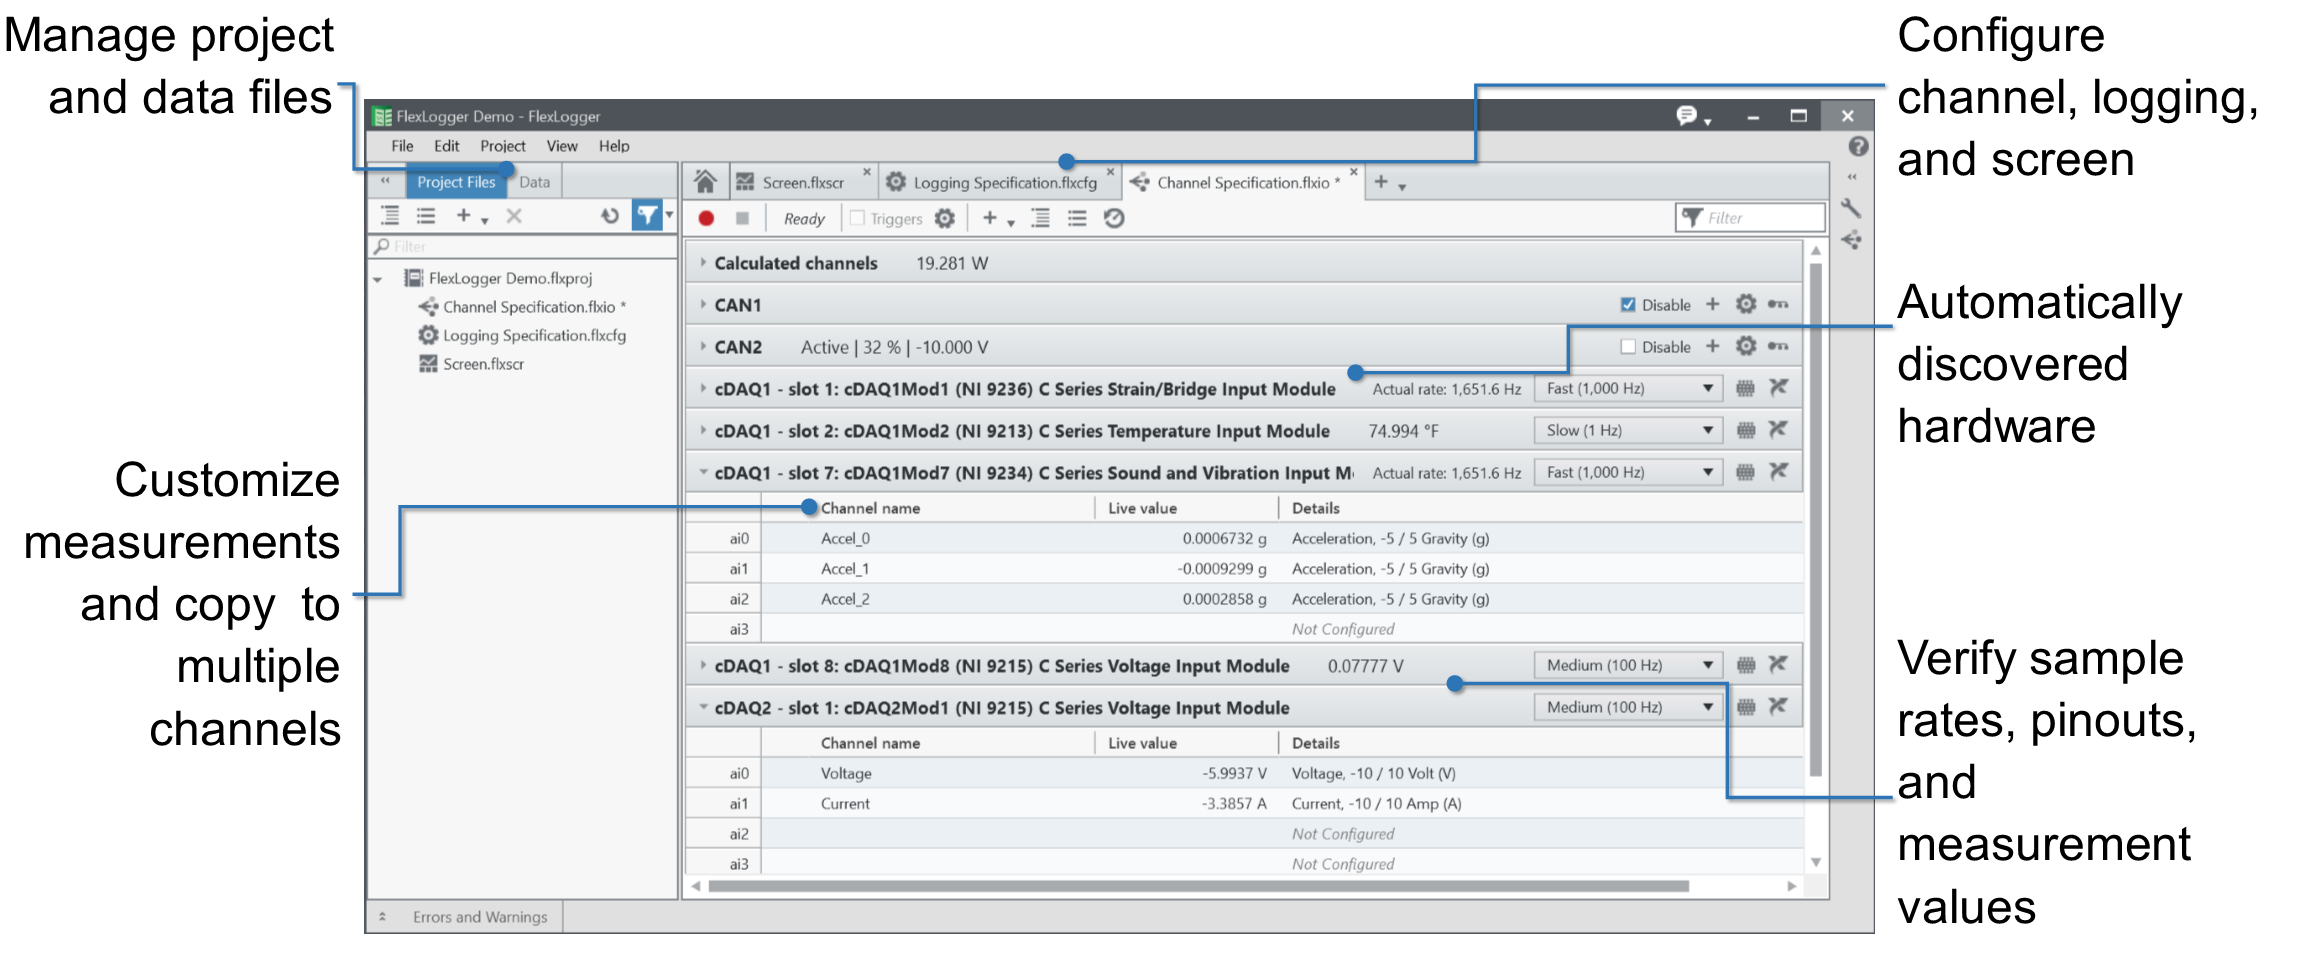The height and width of the screenshot is (960, 2304).
Task: Switch to the Data tab
Action: click(535, 182)
